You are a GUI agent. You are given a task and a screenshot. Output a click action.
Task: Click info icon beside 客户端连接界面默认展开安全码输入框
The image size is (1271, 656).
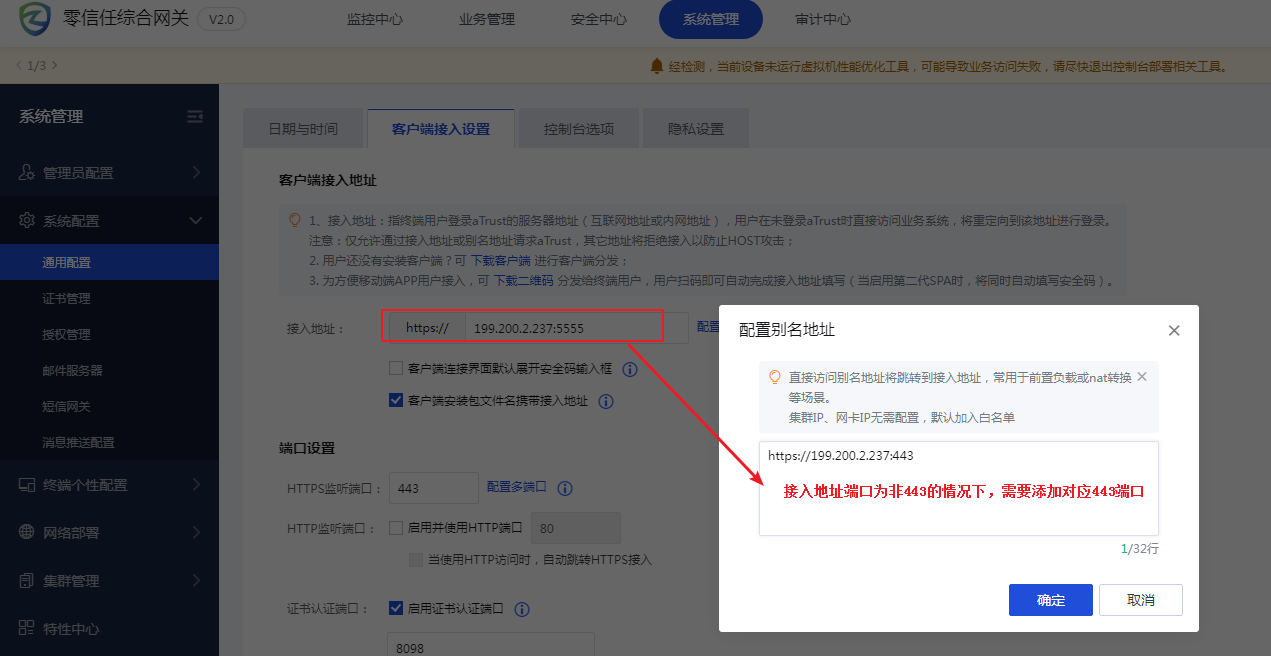pos(630,369)
